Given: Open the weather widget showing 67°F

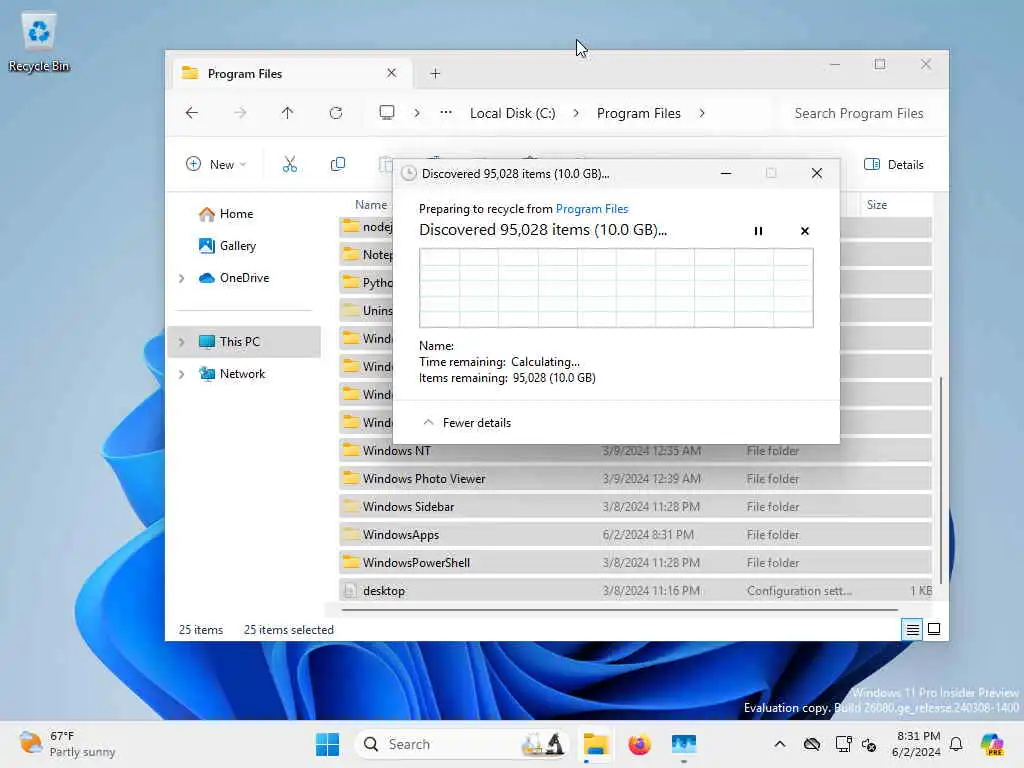Looking at the screenshot, I should (x=66, y=744).
